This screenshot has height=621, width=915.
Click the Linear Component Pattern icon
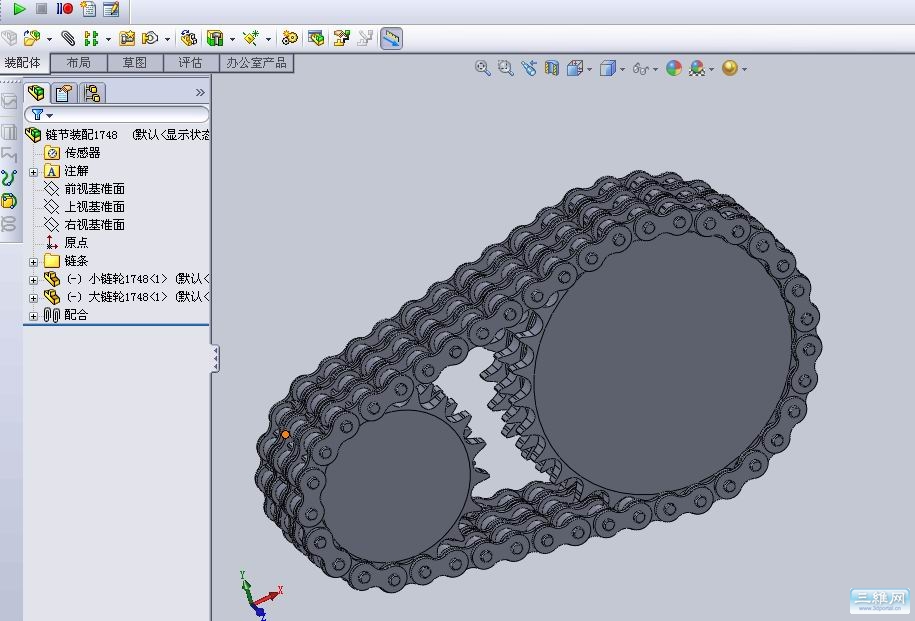(91, 39)
